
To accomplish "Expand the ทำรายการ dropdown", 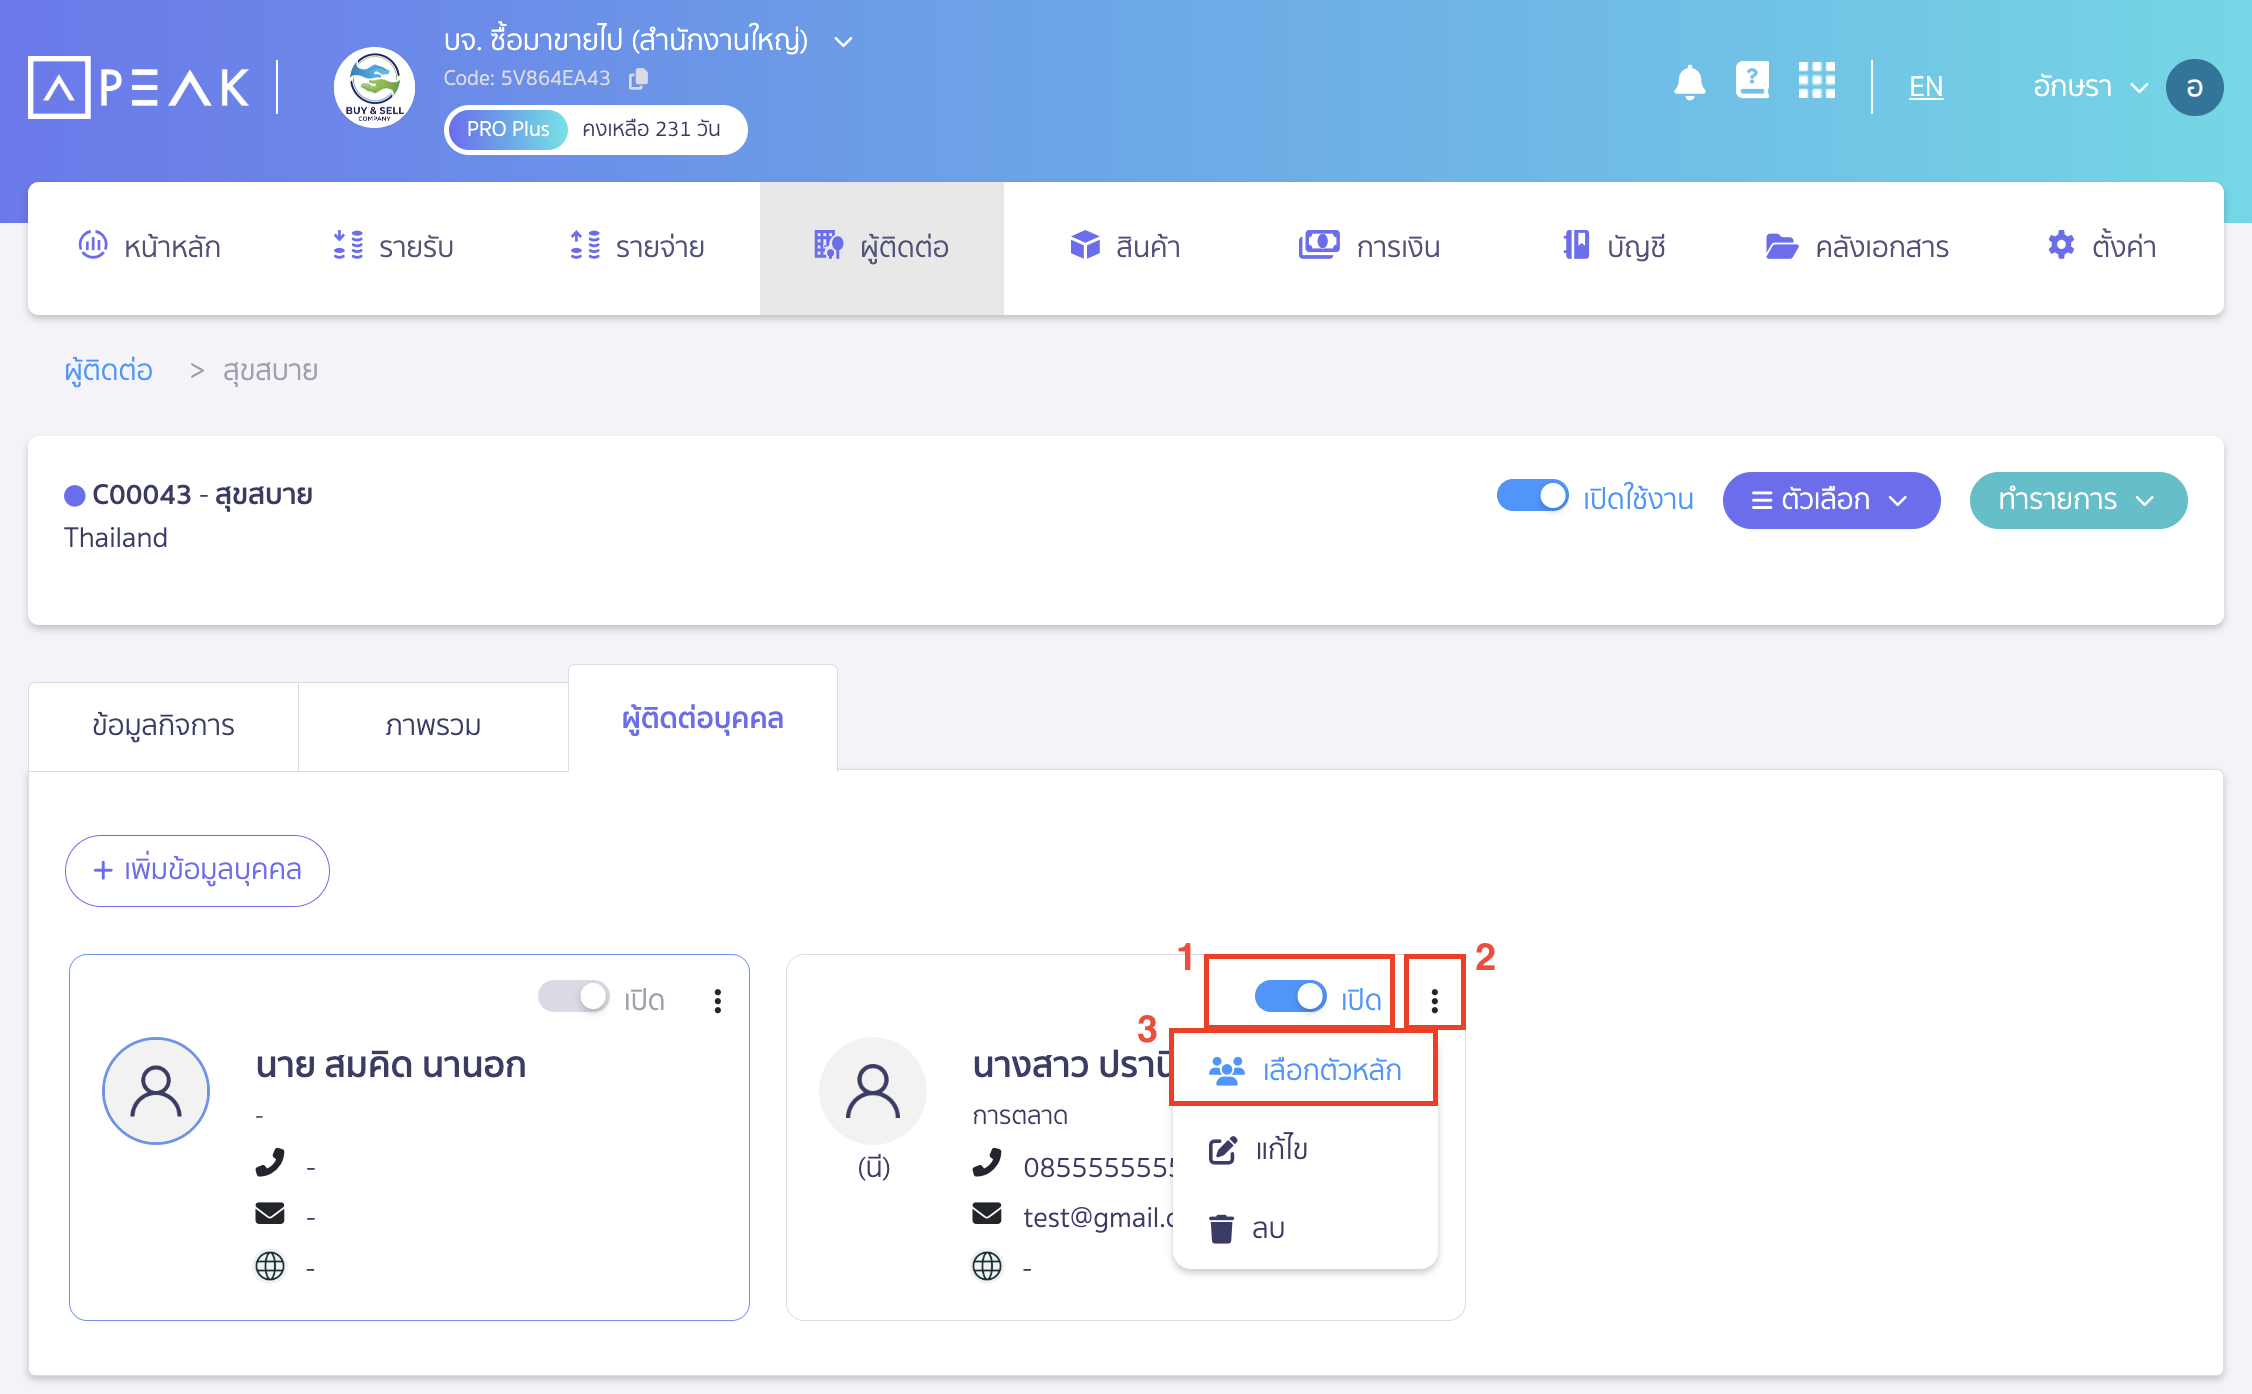I will (x=2078, y=500).
